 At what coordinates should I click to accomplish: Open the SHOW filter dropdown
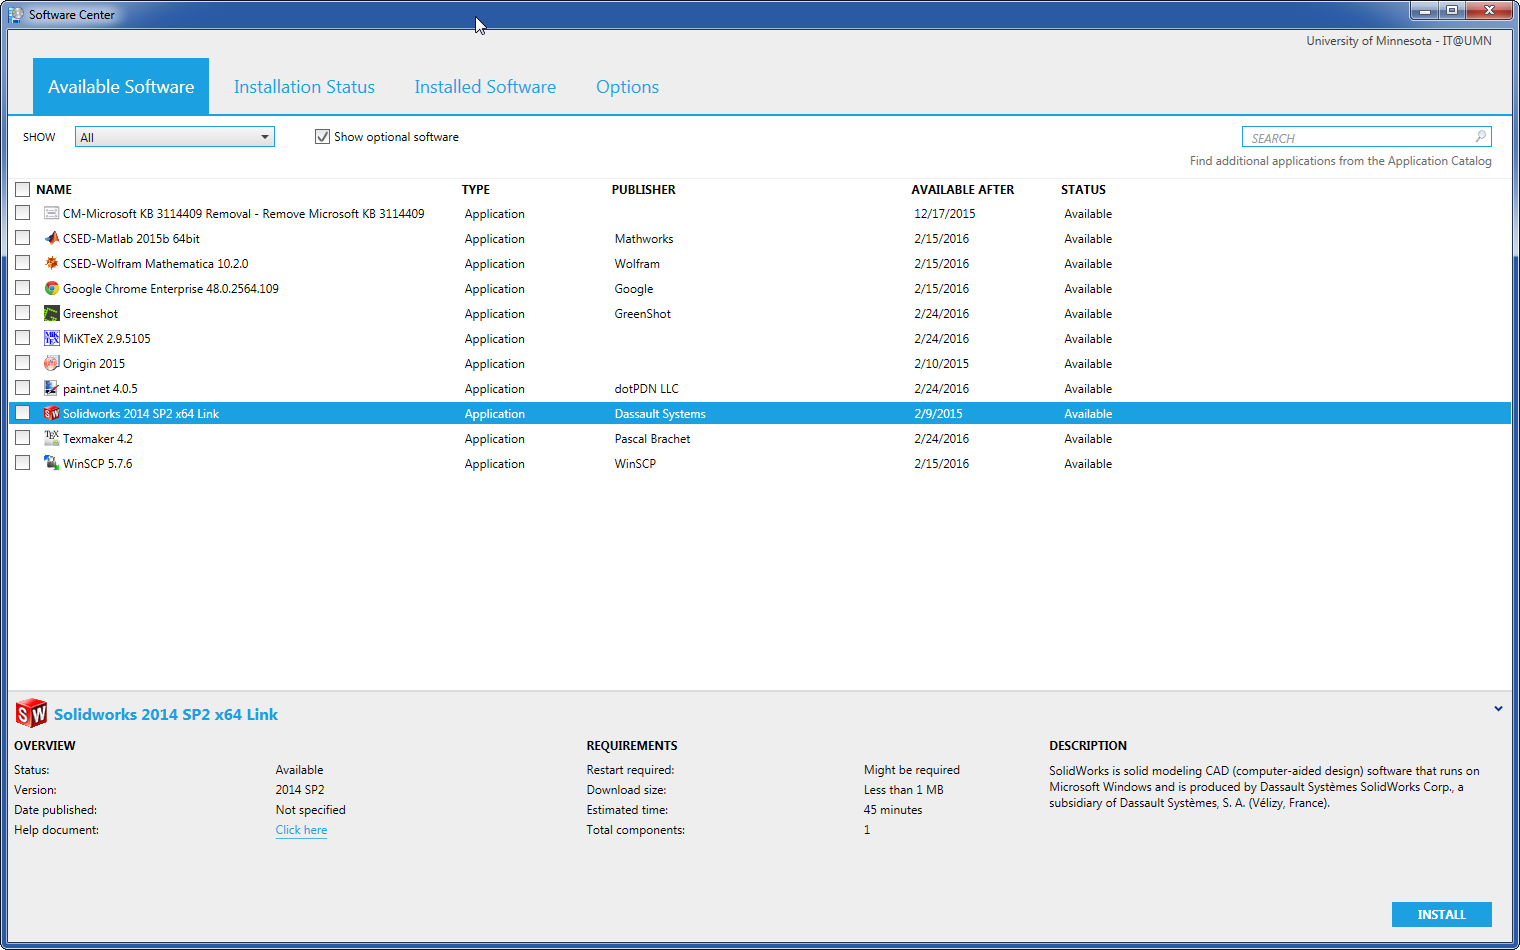175,137
